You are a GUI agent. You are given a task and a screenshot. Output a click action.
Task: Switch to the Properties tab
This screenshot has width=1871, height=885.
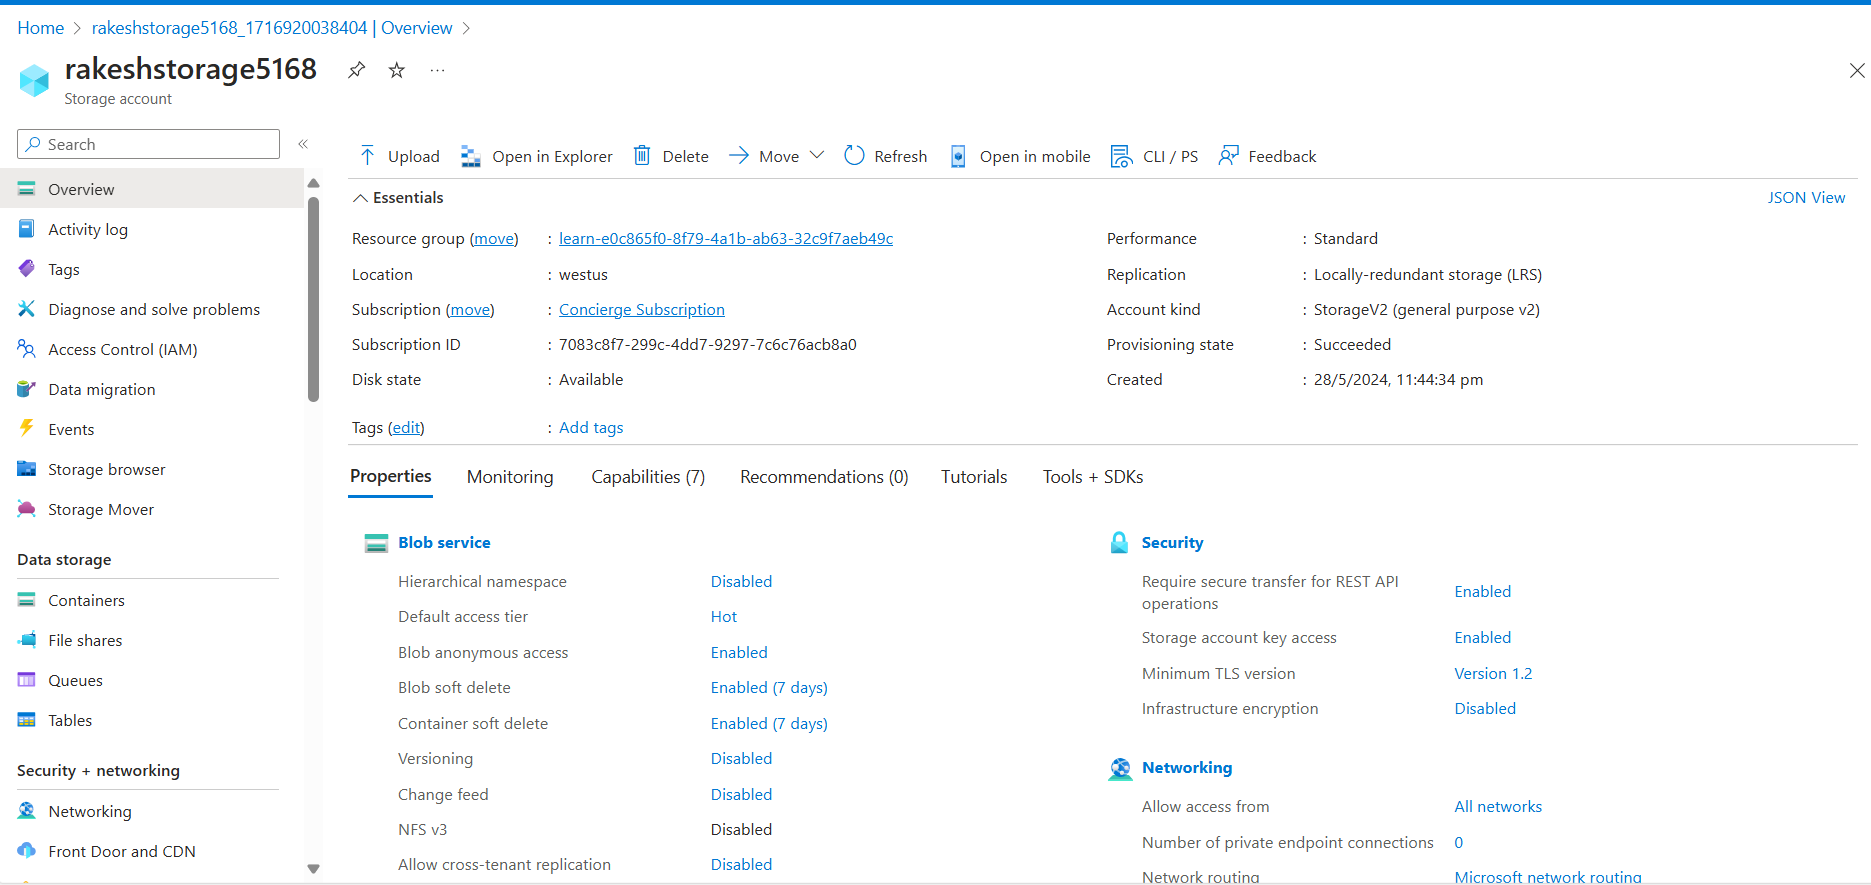pyautogui.click(x=391, y=477)
